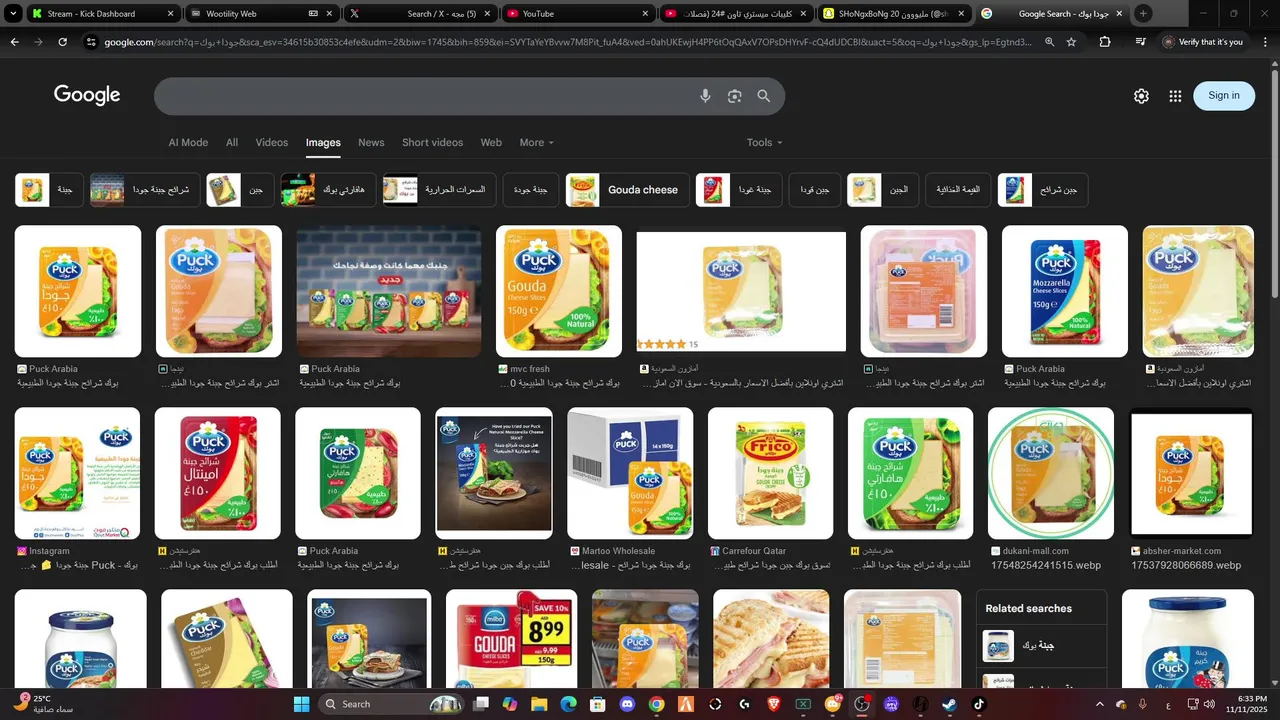Open Microsoft Store from taskbar
Image resolution: width=1280 pixels, height=720 pixels.
point(597,704)
